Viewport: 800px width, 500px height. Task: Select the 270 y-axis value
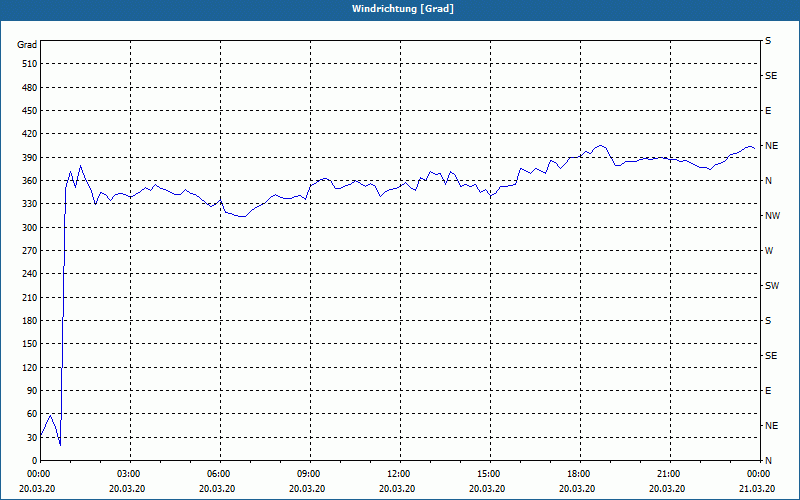tap(30, 251)
